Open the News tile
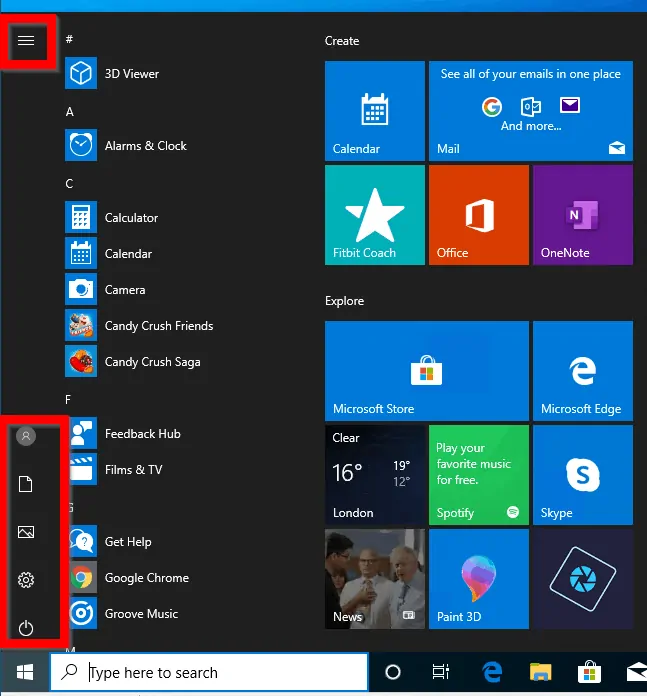647x696 pixels. 375,579
